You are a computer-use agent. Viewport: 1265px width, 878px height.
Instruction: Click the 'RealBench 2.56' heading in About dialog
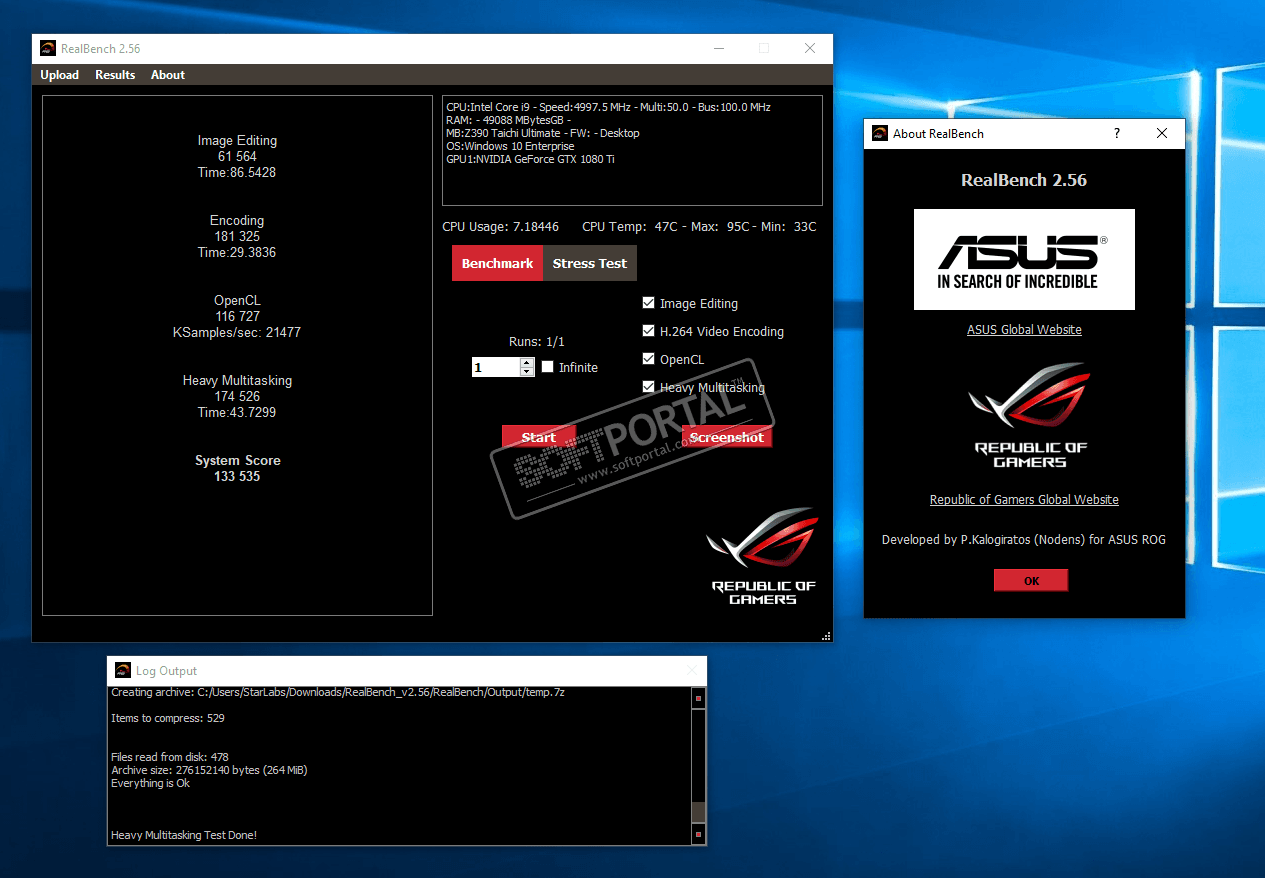1024,180
